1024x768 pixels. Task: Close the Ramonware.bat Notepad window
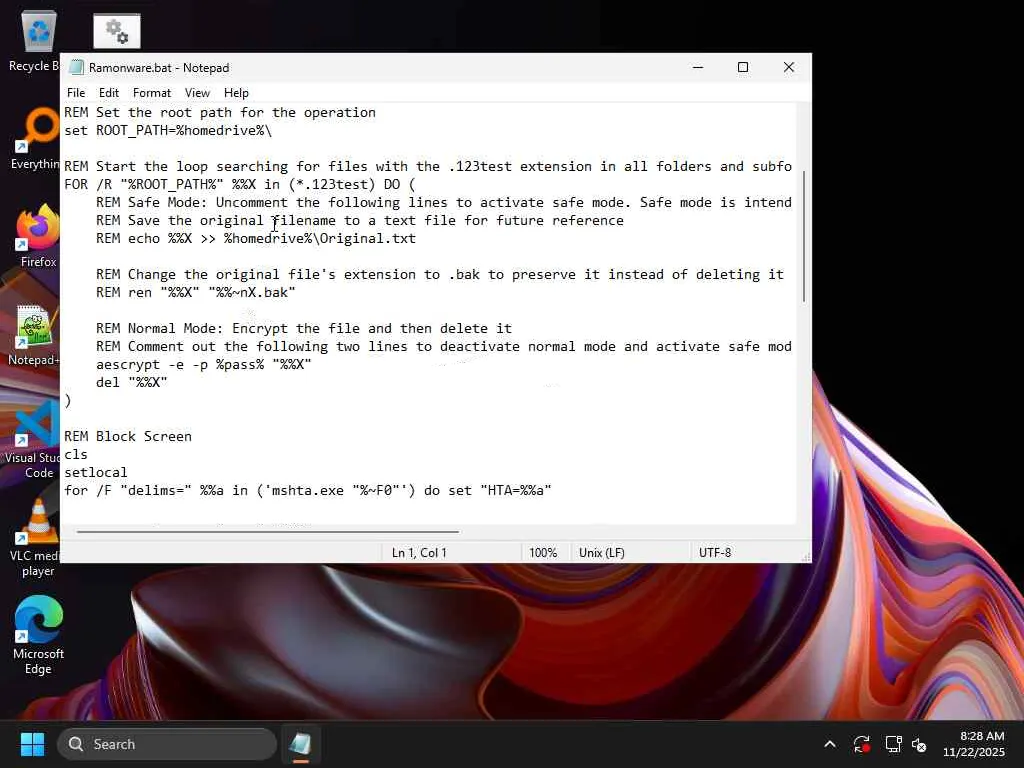click(789, 67)
